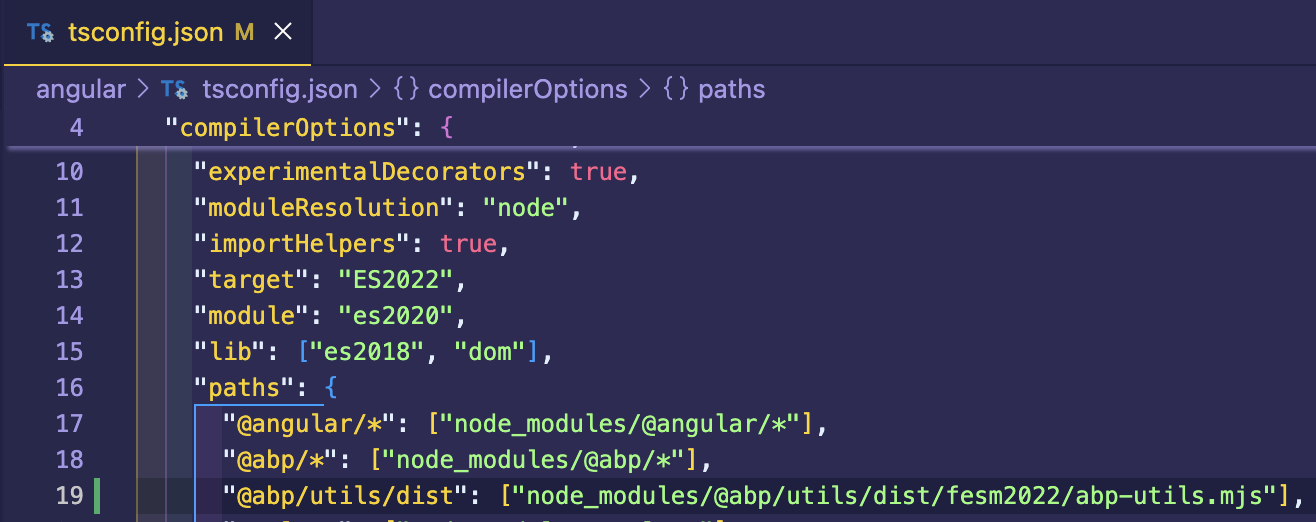
Task: Click the braces icon beside paths breadcrumb
Action: [676, 90]
